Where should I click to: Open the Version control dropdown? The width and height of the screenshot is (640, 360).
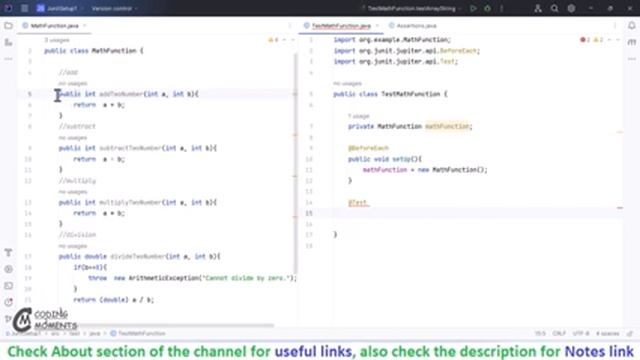[114, 8]
